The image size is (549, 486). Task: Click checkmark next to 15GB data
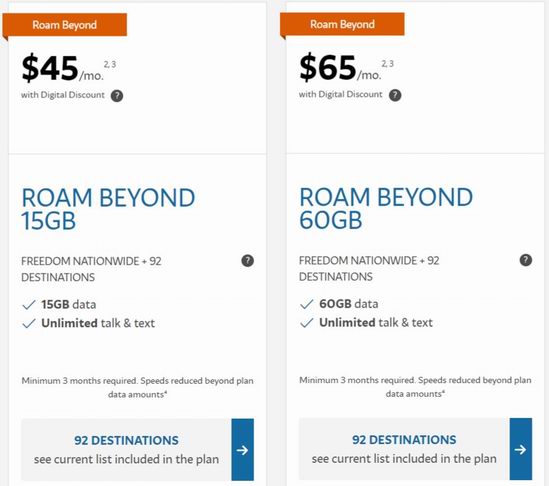(29, 305)
